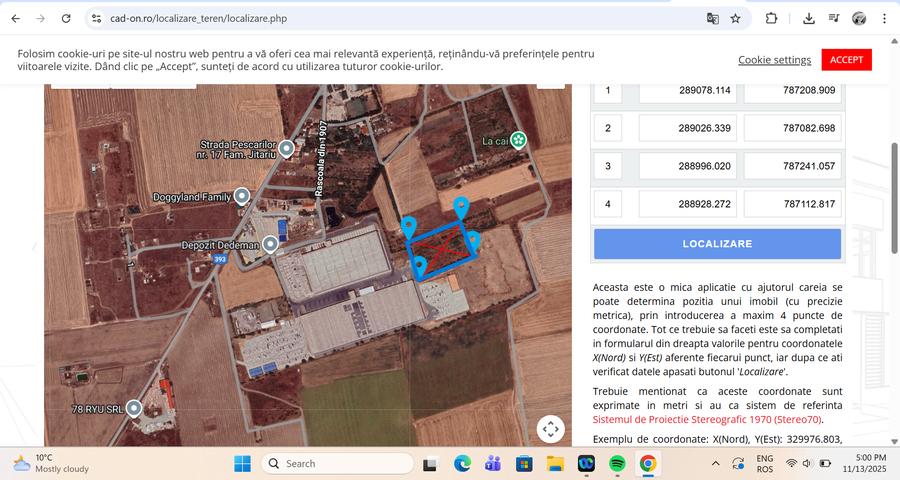Bookmark this page with the star icon
Screen dimensions: 900x480
pos(735,18)
